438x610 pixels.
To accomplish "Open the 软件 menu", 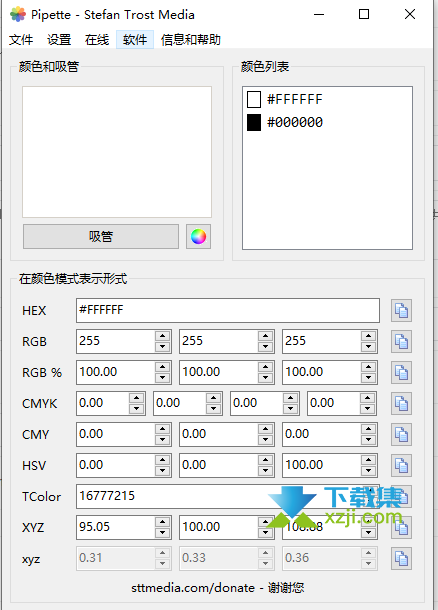I will click(135, 39).
